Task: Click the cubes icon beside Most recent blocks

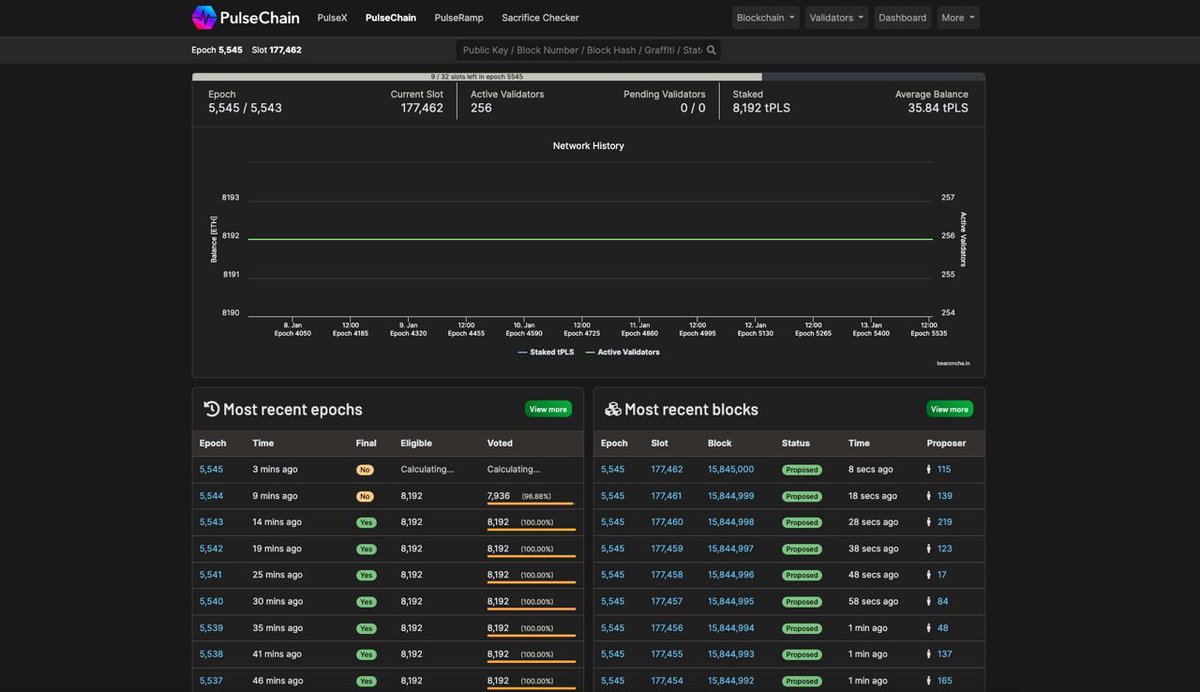Action: [613, 409]
